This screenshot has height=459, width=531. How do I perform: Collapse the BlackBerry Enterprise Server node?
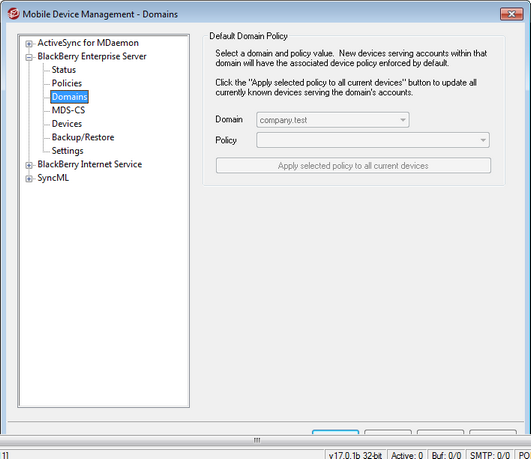click(x=29, y=57)
